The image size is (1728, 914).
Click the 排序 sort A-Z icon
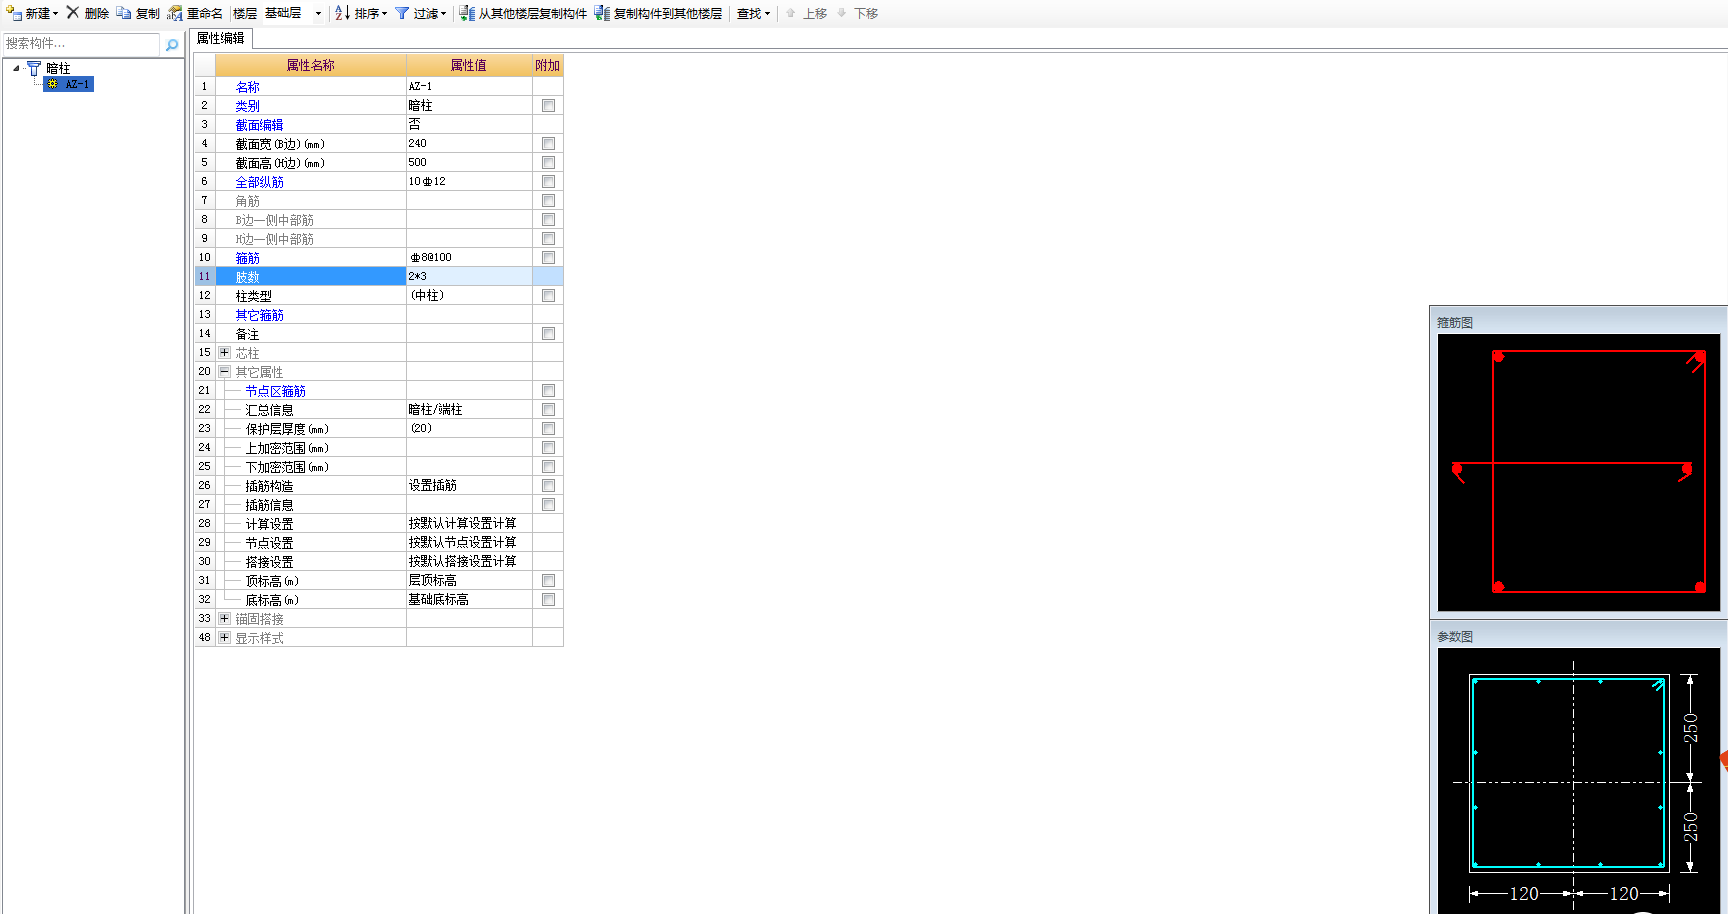click(342, 13)
